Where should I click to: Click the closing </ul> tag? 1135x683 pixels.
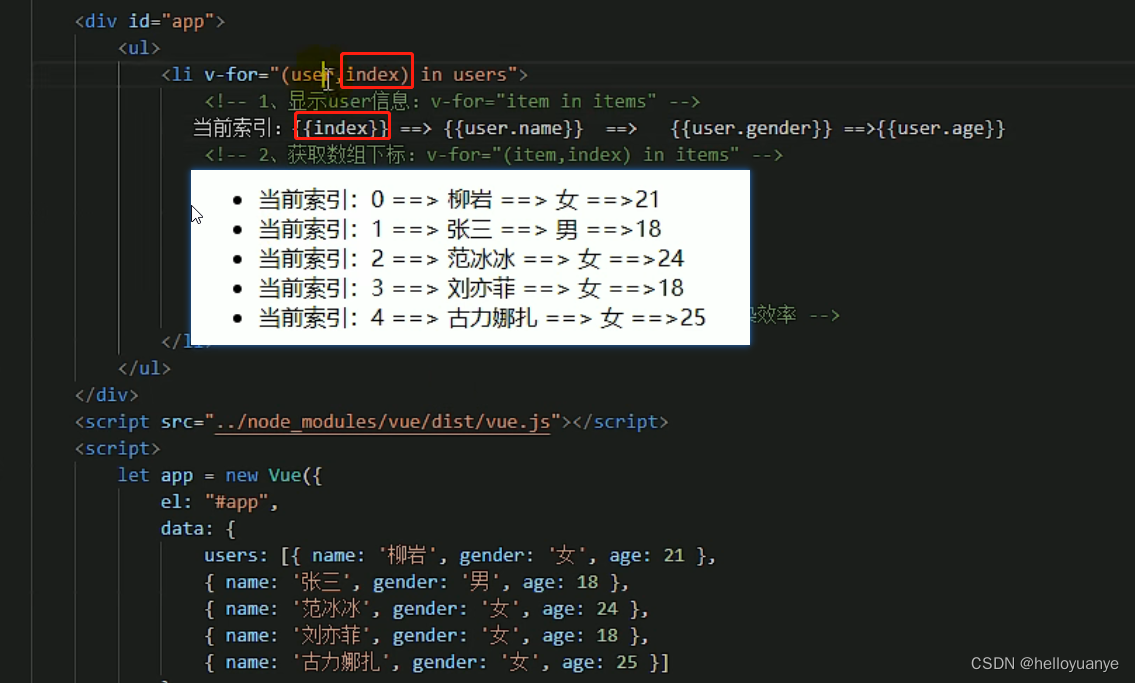[x=144, y=368]
